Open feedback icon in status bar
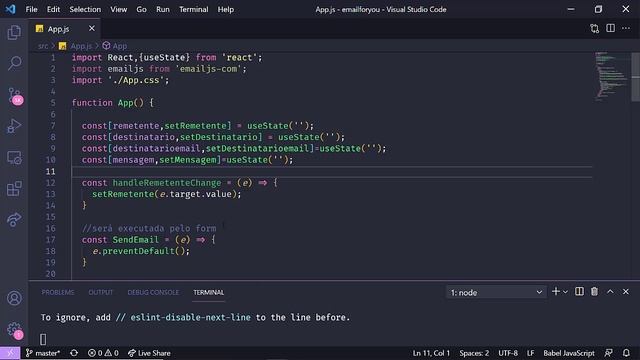Viewport: 640px width, 360px height. point(609,353)
